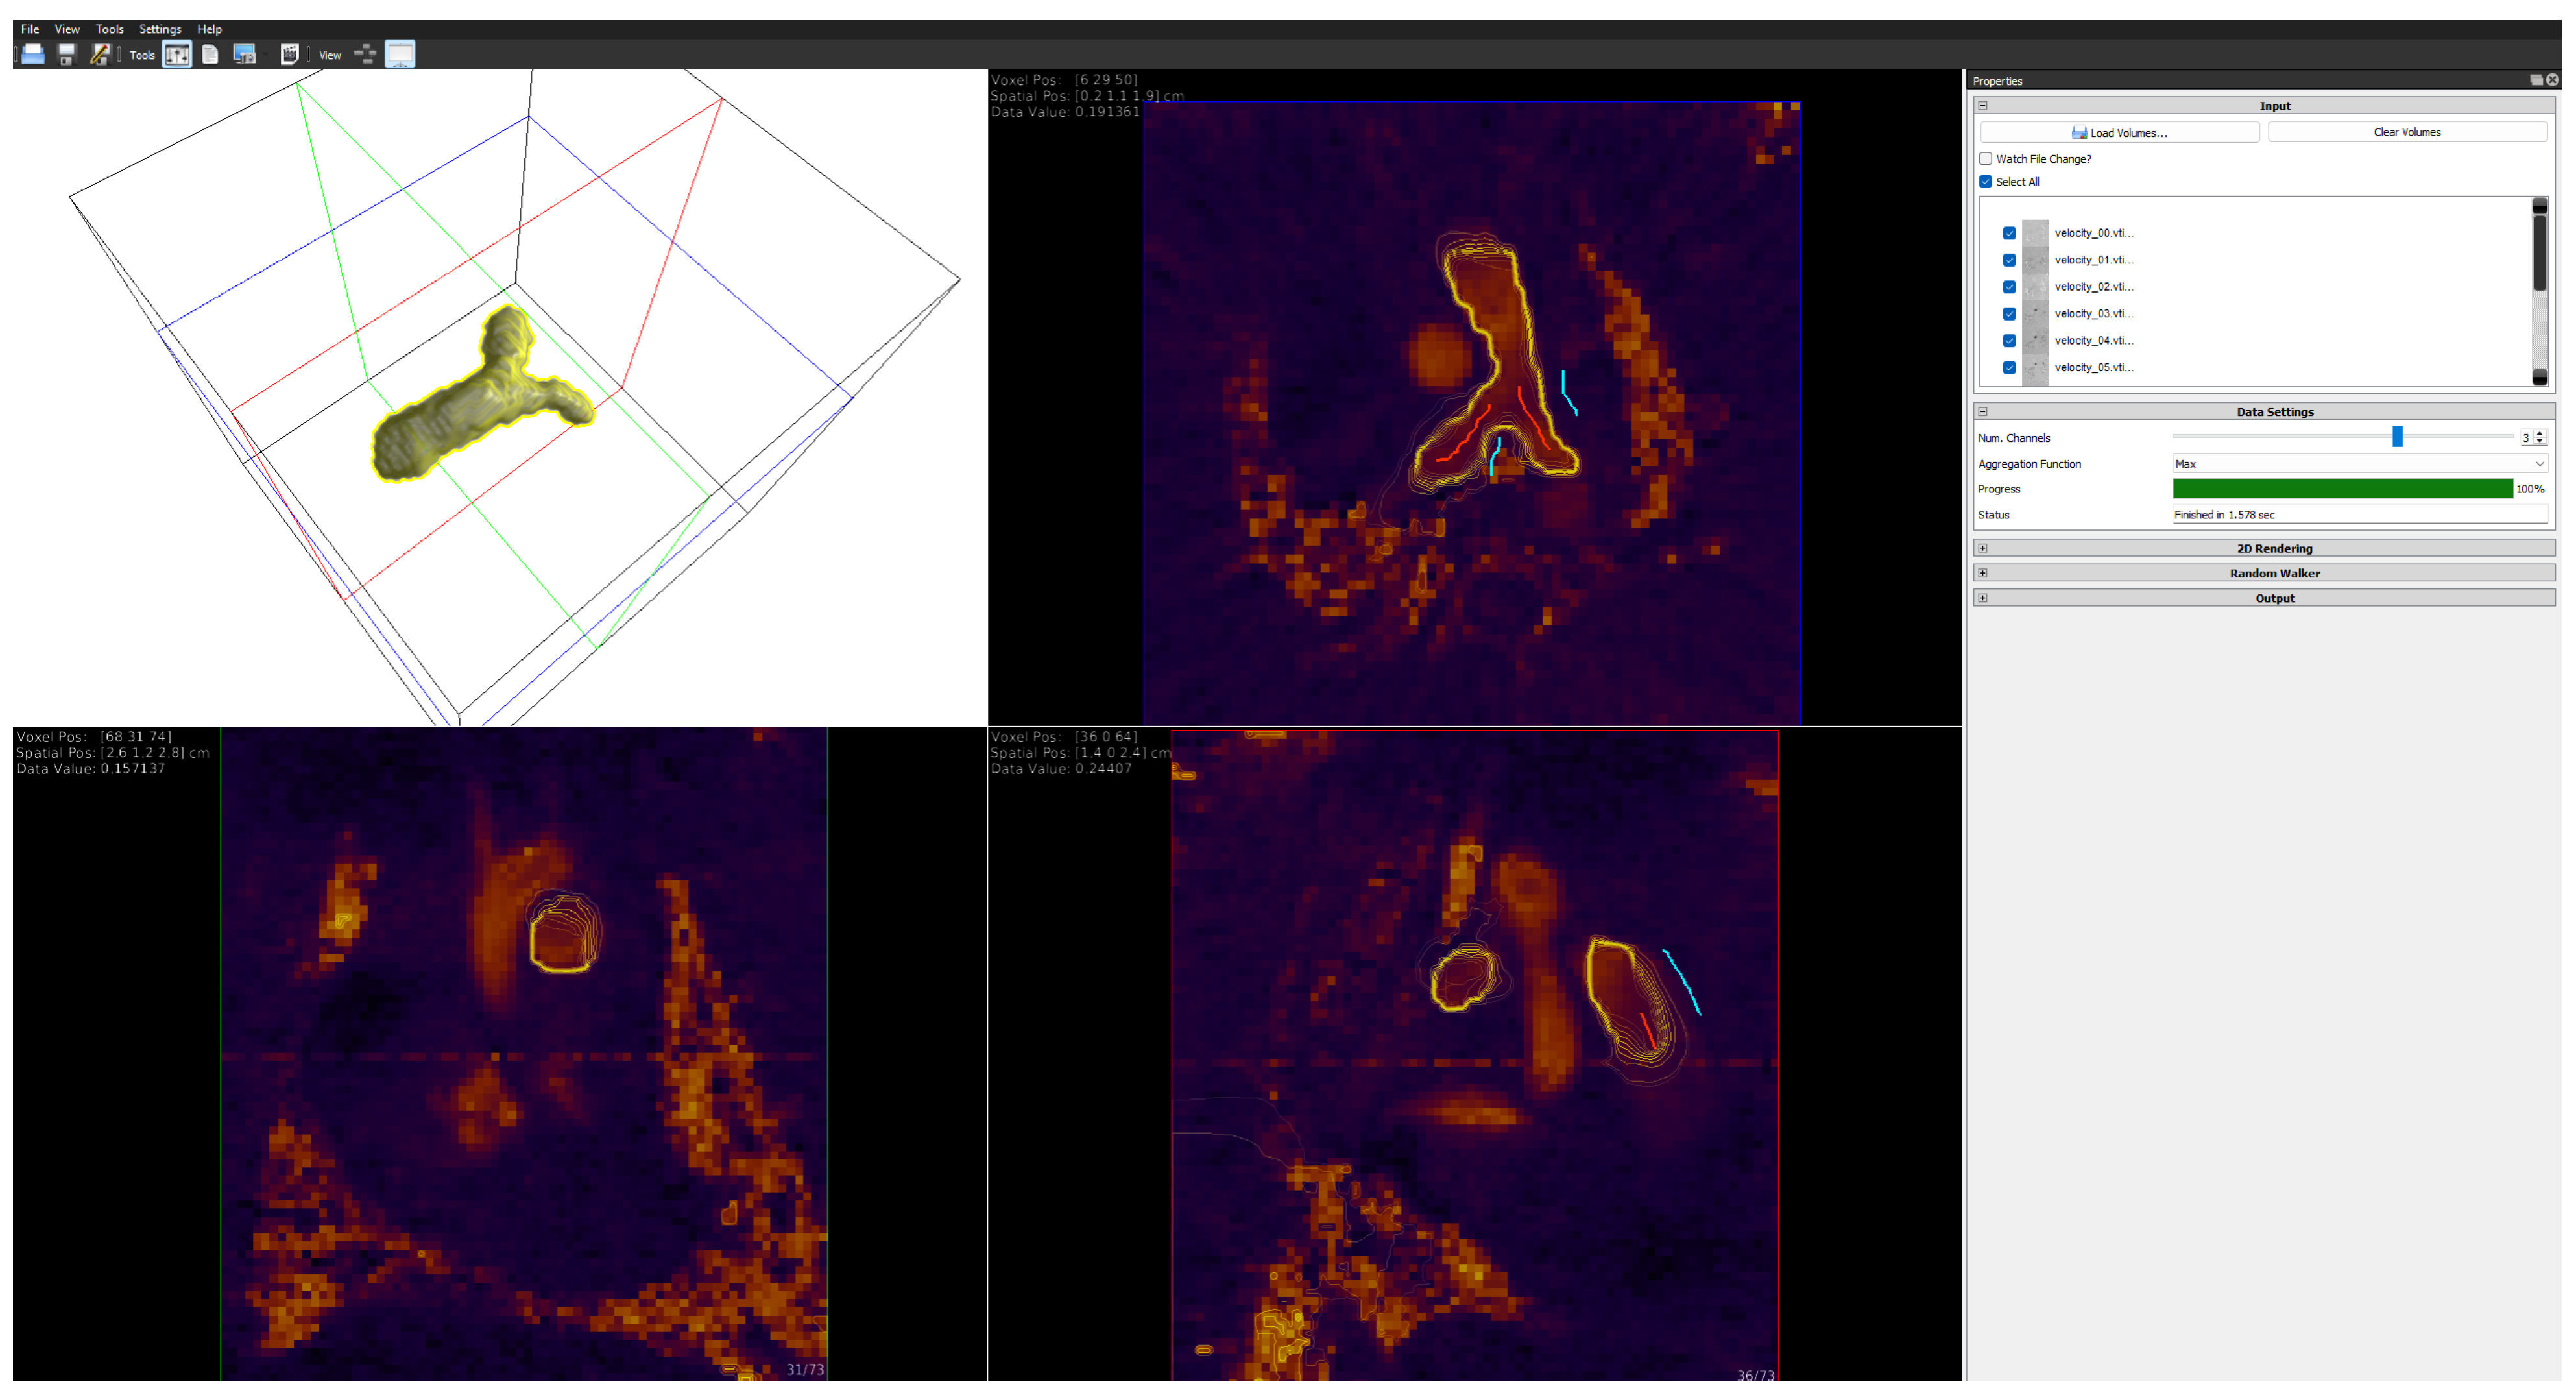Screen dimensions: 2576x1395
Task: Select velocity_02.vti file name
Action: coord(2094,287)
